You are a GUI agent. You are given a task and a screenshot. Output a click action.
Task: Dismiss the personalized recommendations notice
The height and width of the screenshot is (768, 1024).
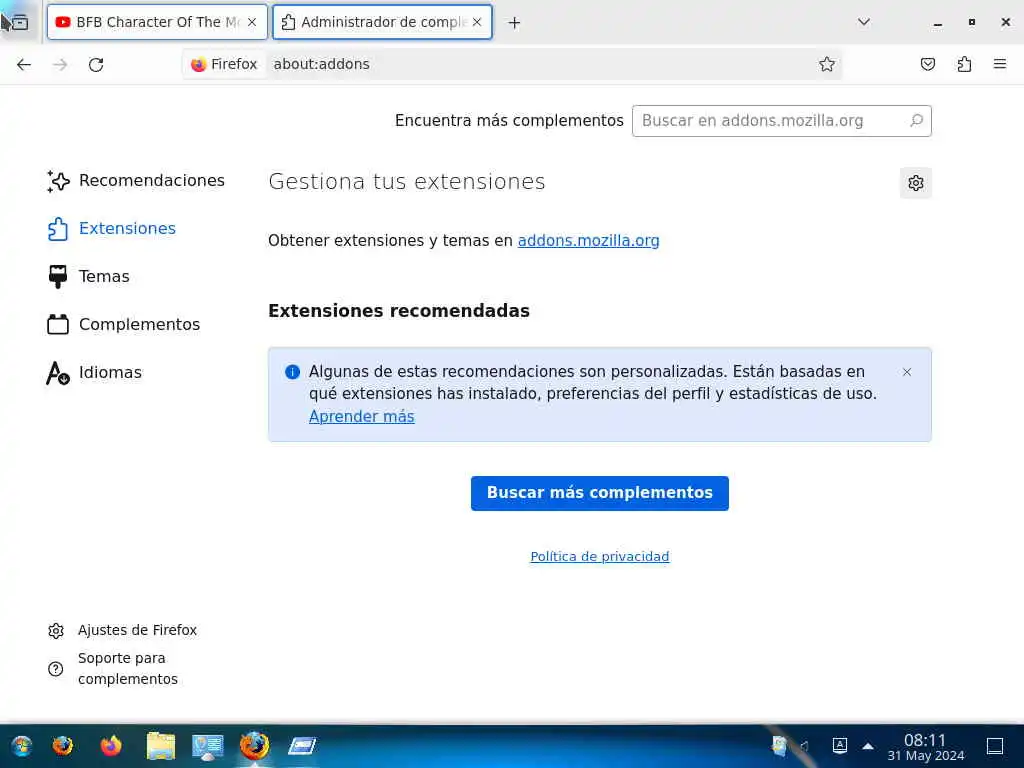906,372
